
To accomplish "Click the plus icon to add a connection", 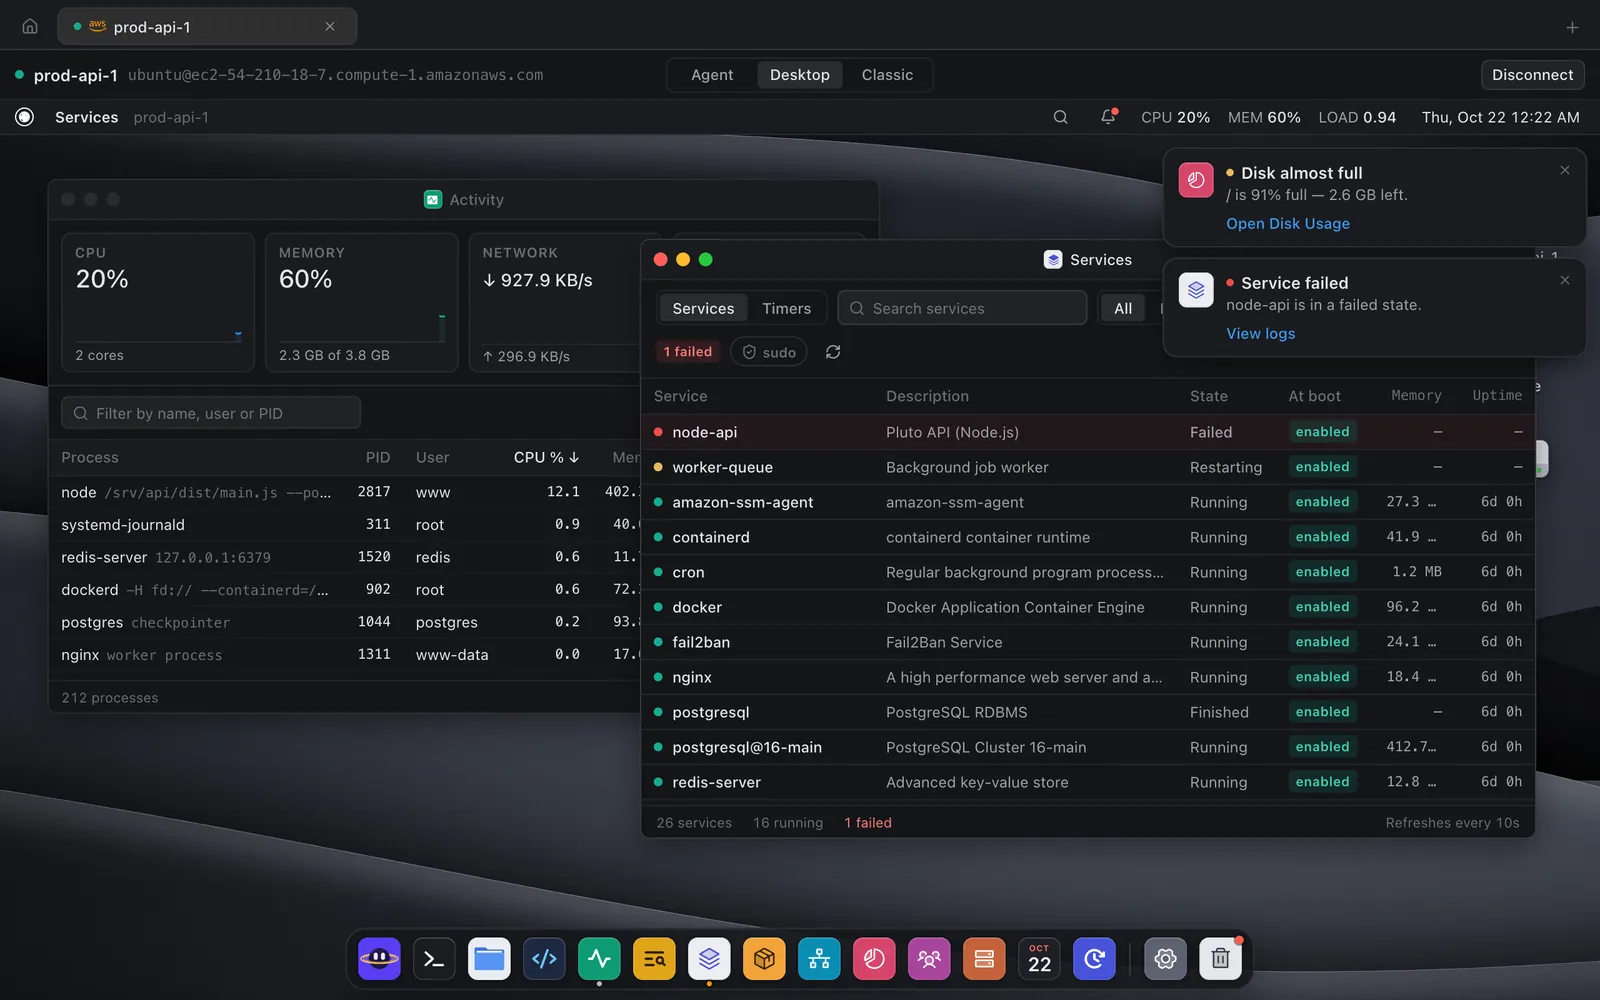I will 1572,27.
